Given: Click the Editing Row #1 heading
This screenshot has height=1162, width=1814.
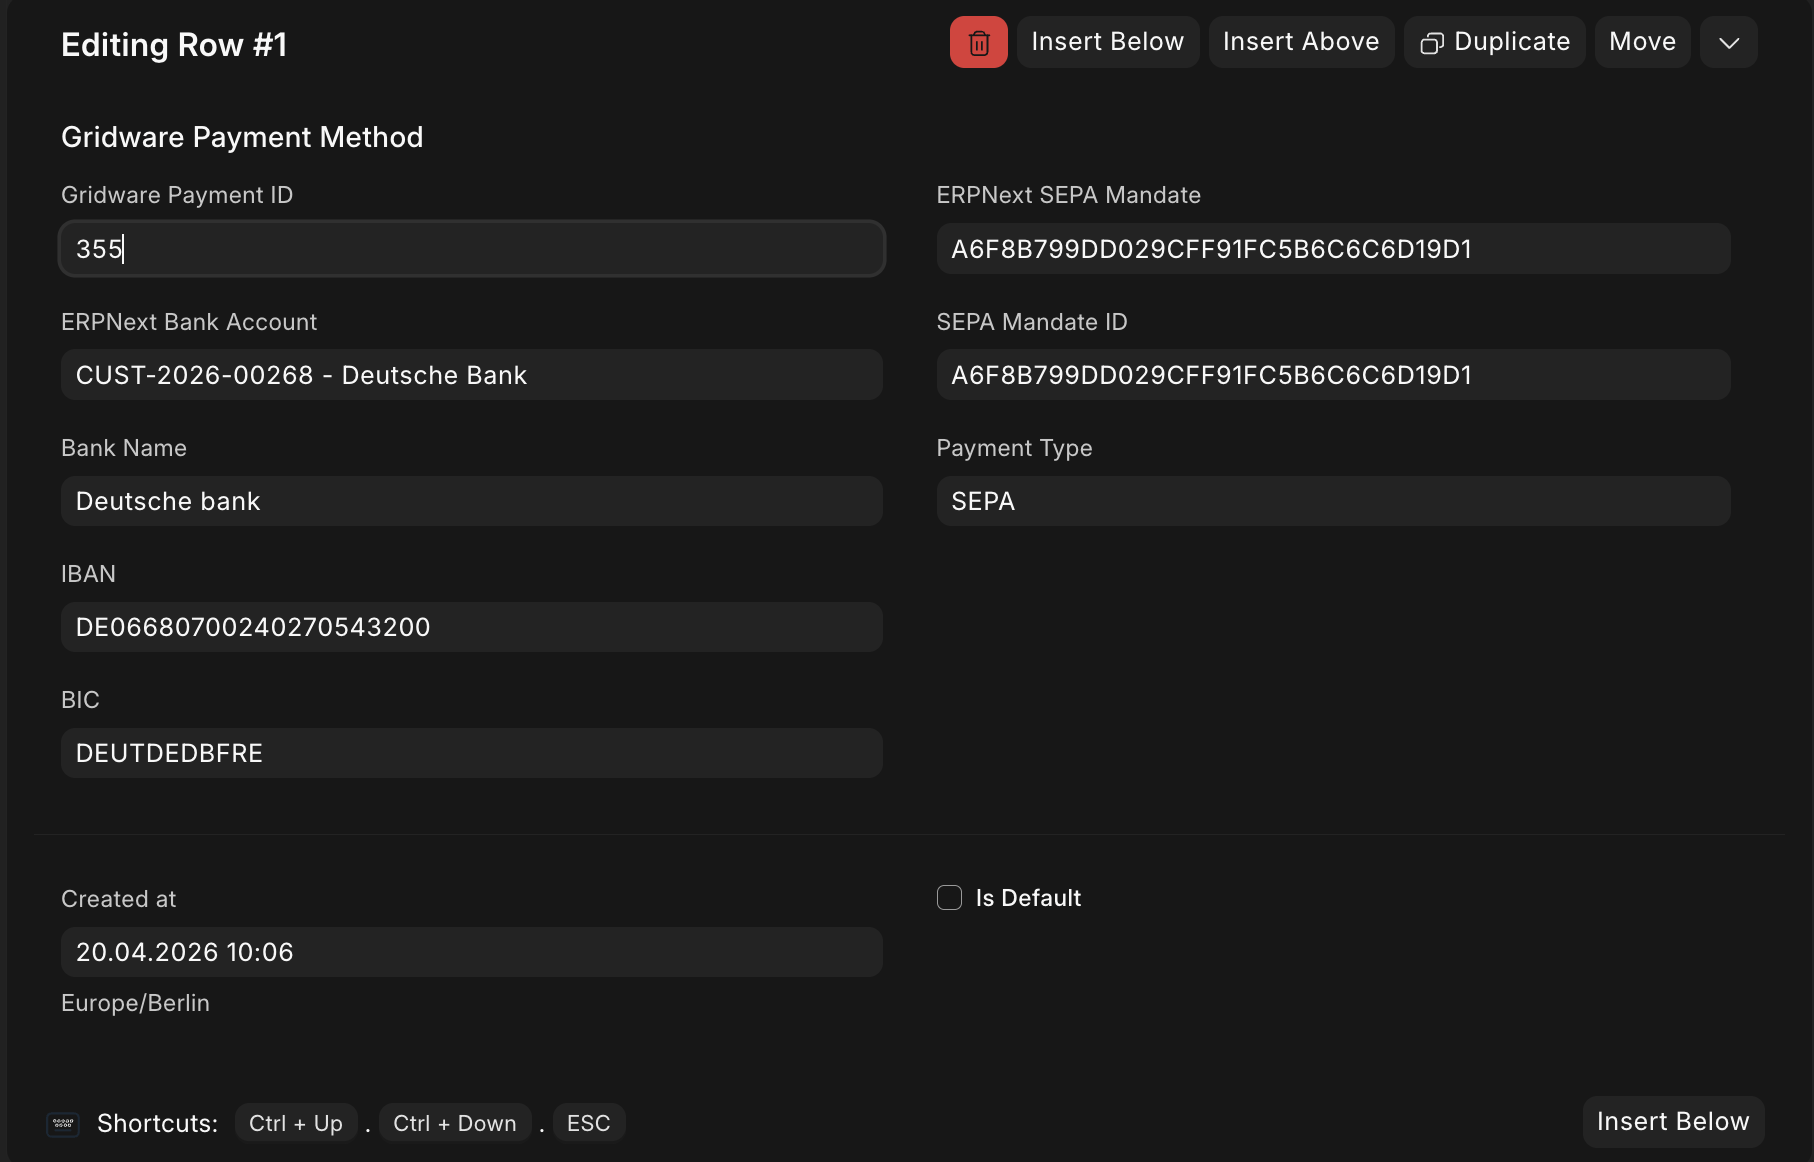Looking at the screenshot, I should 174,45.
